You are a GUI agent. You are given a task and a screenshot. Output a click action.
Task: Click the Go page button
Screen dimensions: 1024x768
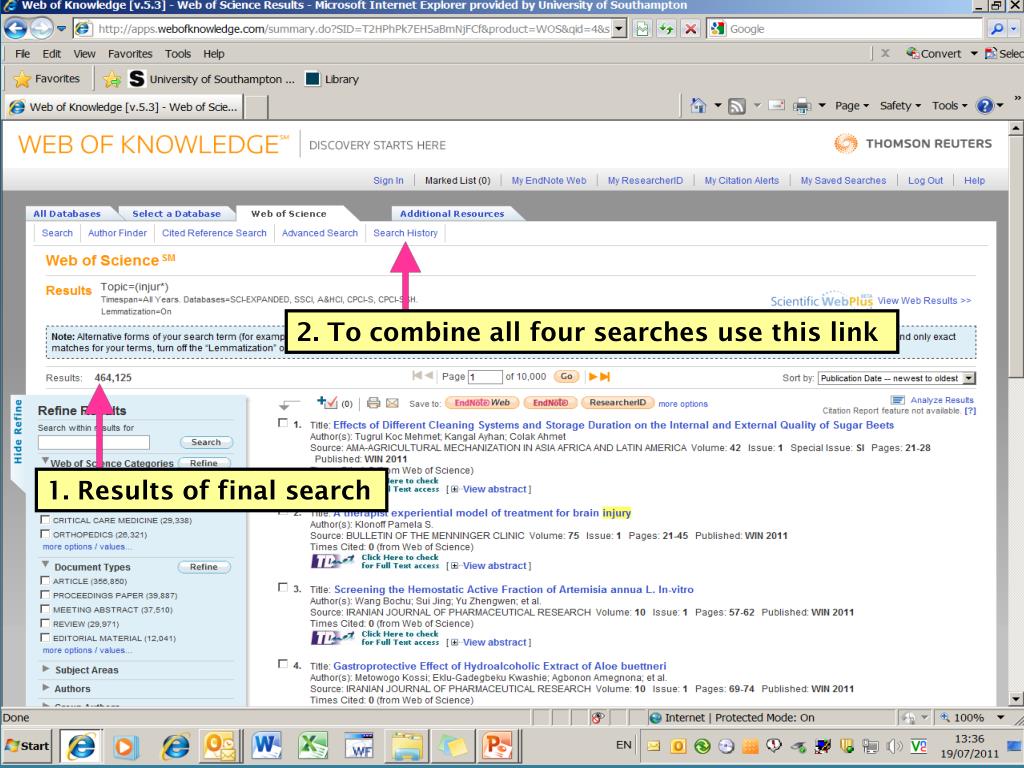(566, 376)
